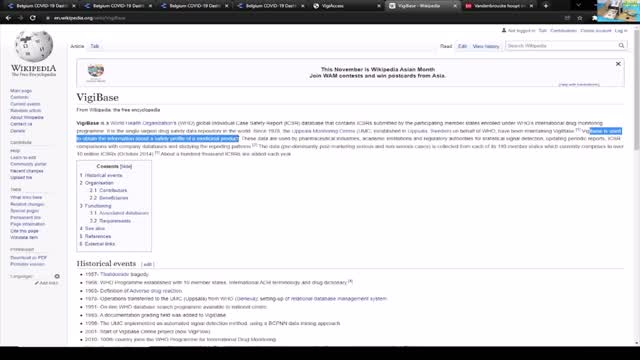This screenshot has height=360, width=640.
Task: Jump to 1 Historical events in contents
Action: click(x=101, y=175)
